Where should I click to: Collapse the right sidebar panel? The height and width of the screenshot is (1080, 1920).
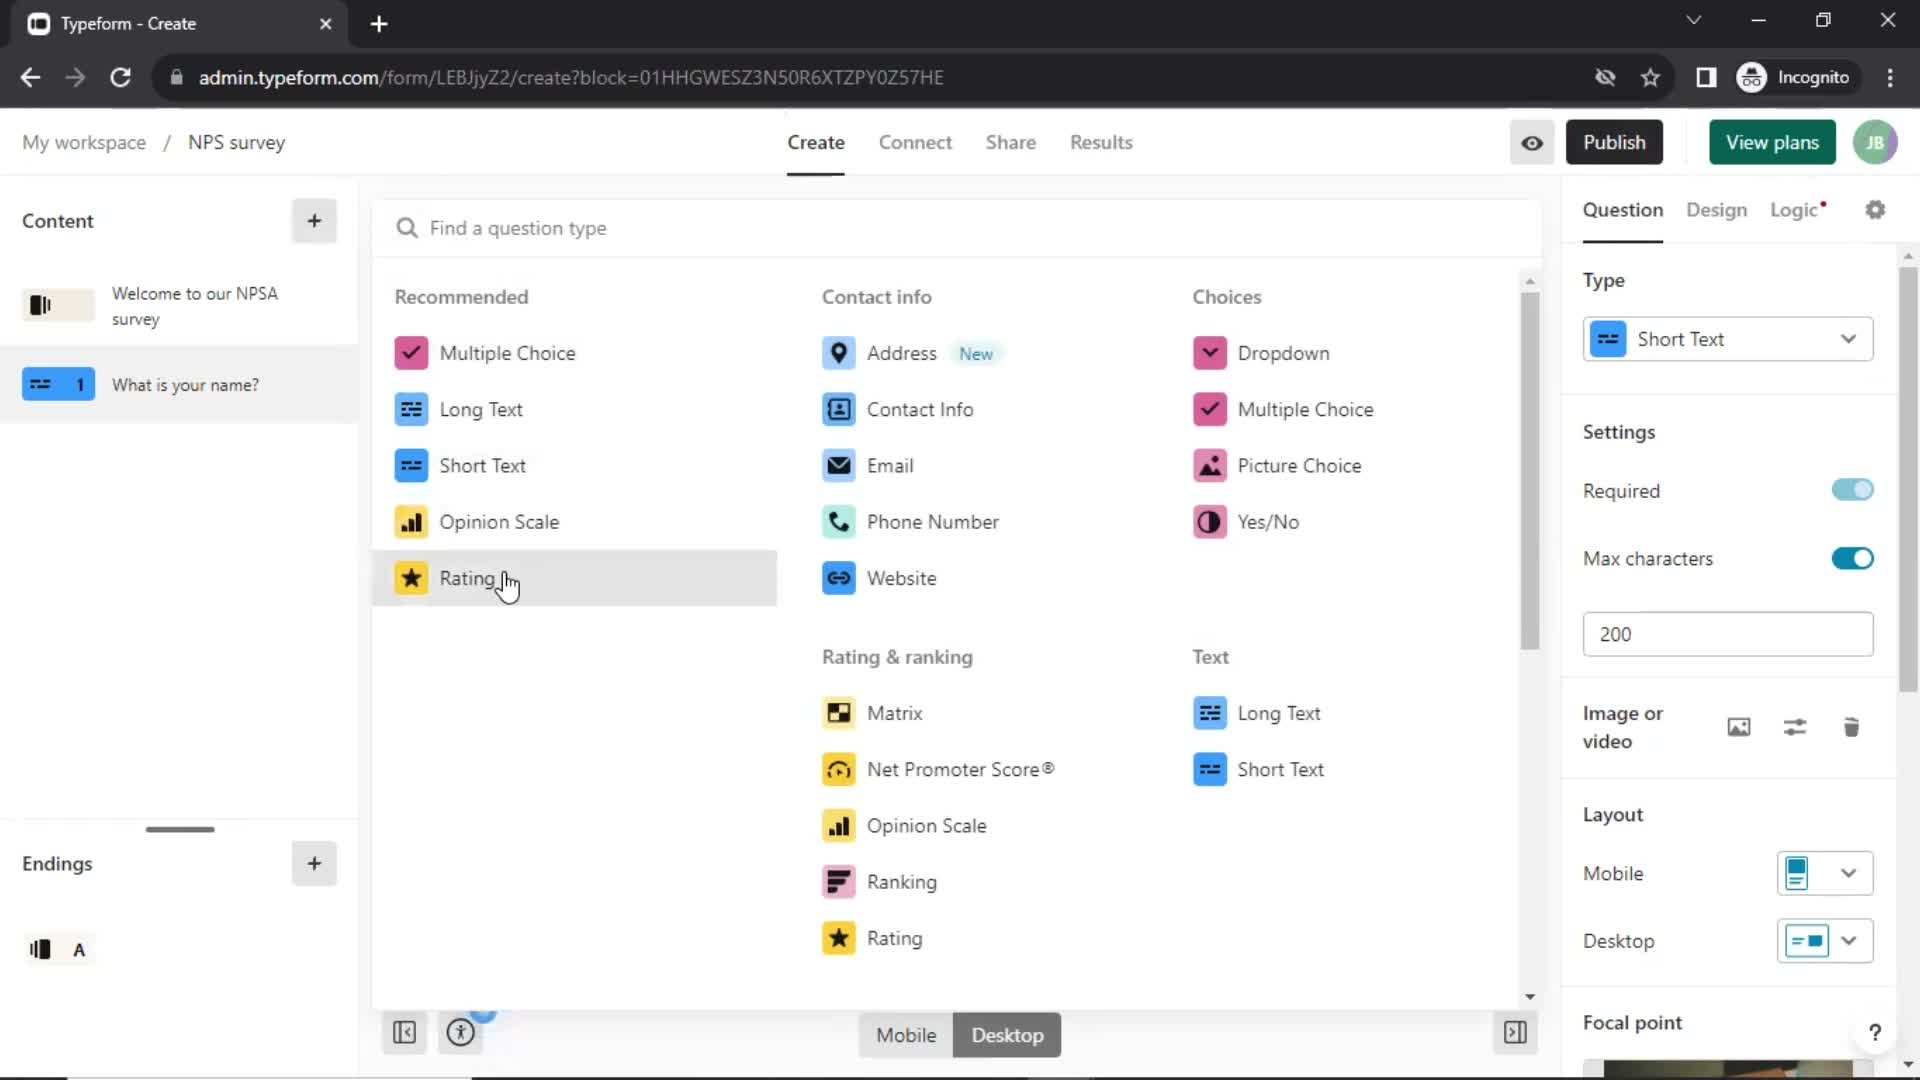click(1515, 1032)
